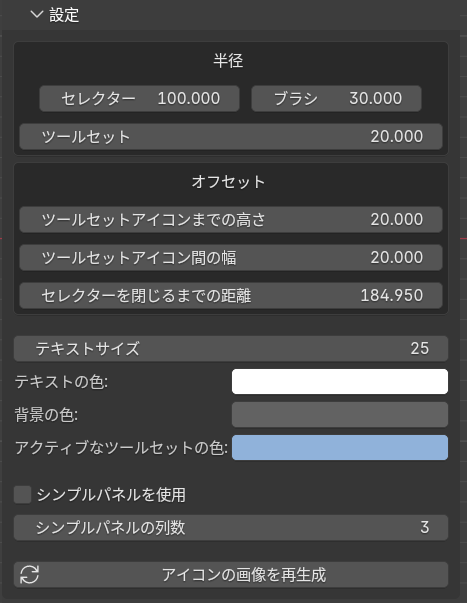Click ツールセットアイコン間の幅 value field
The height and width of the screenshot is (603, 467).
click(231, 257)
